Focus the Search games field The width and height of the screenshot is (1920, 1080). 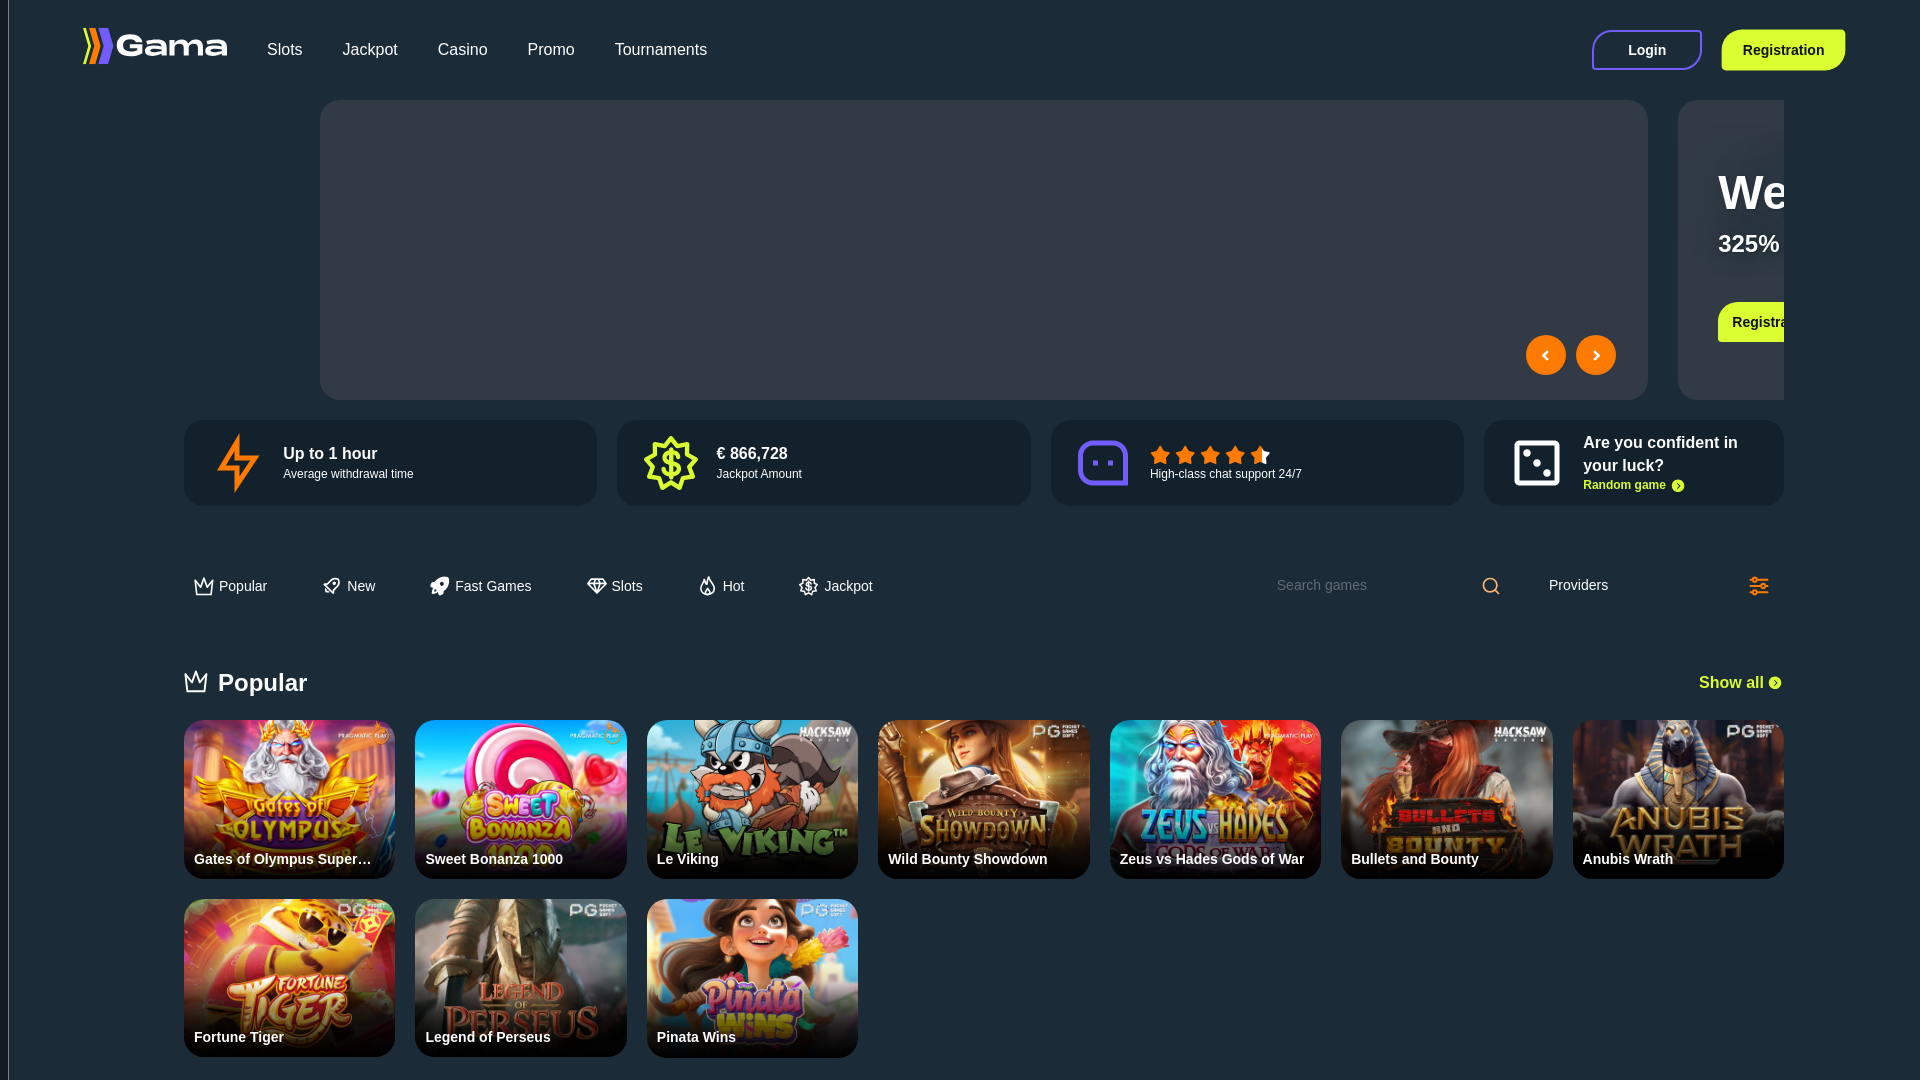[1370, 585]
